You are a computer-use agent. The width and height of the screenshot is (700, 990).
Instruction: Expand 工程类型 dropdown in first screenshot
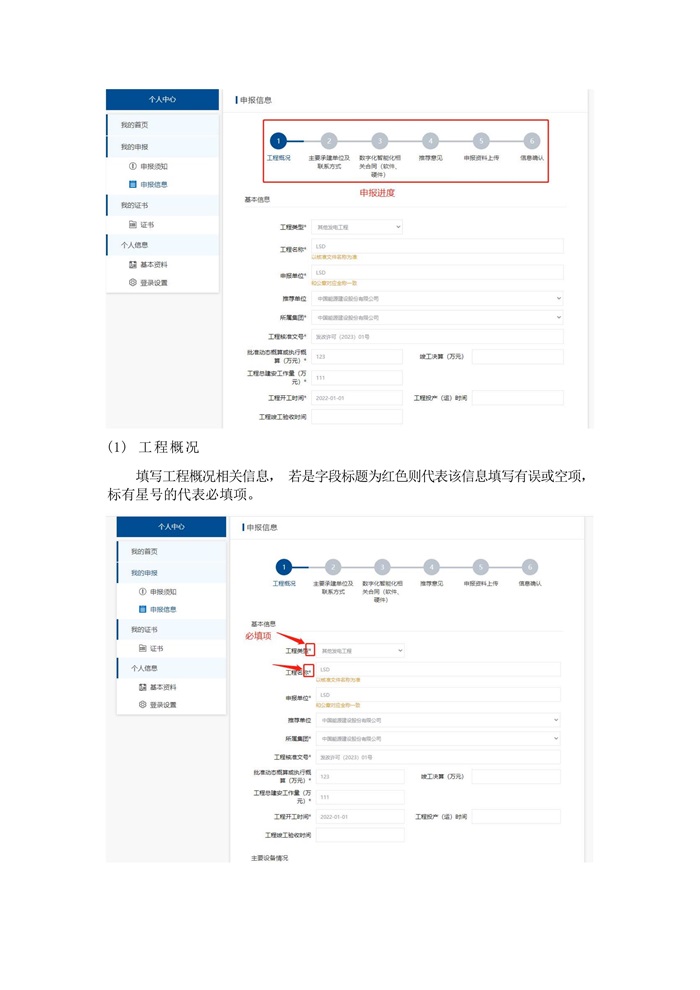[357, 227]
